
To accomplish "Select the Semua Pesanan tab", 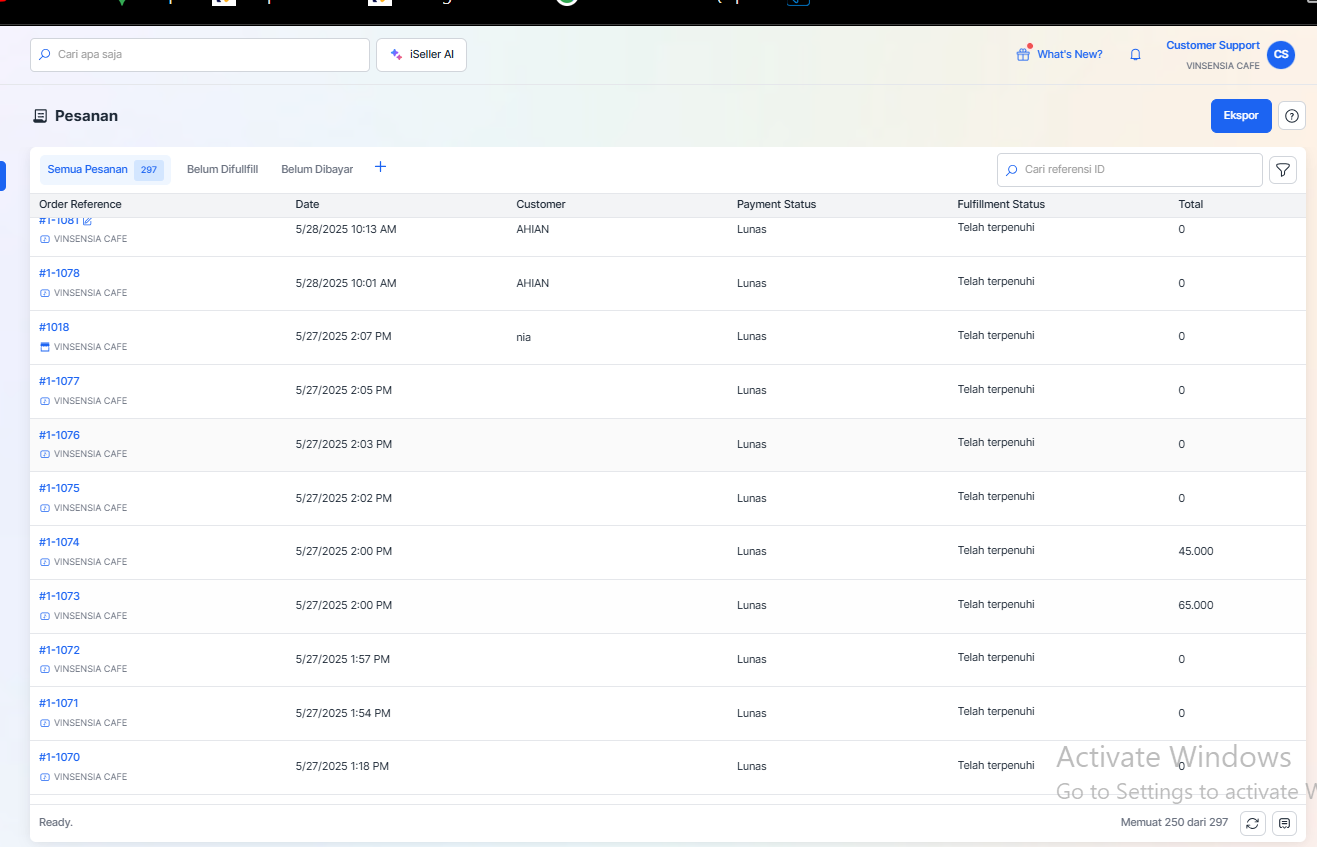I will pyautogui.click(x=88, y=170).
